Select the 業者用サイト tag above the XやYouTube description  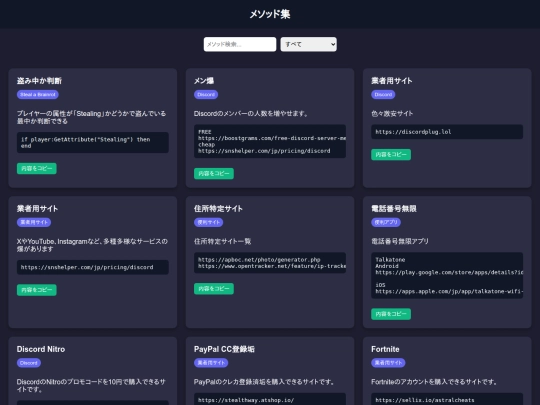pos(34,222)
